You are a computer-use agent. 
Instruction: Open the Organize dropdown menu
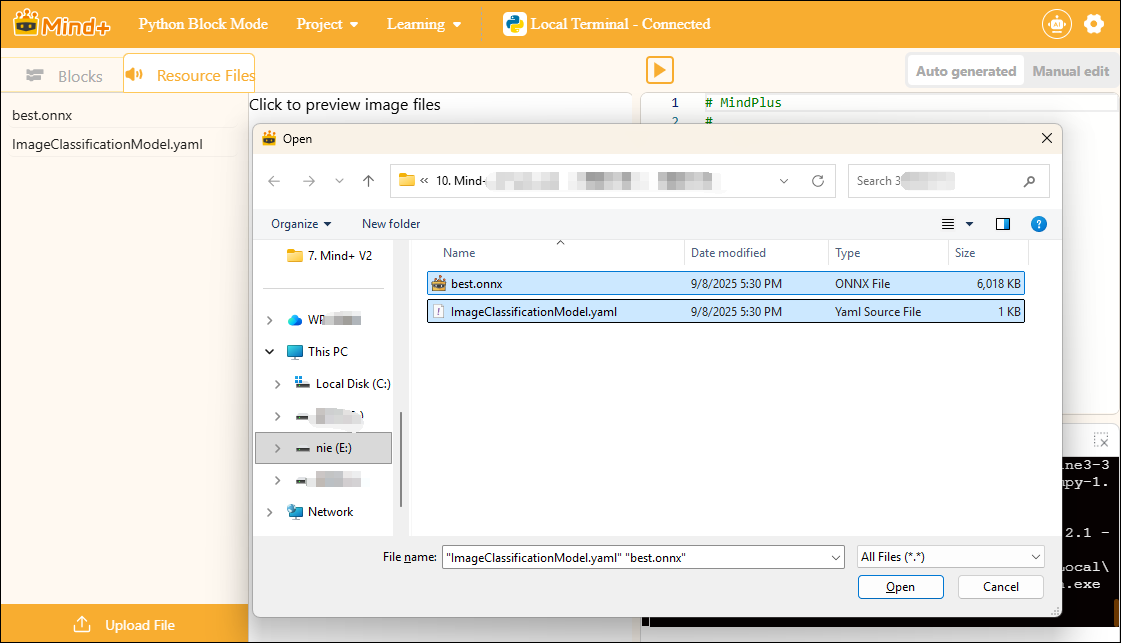[x=301, y=224]
